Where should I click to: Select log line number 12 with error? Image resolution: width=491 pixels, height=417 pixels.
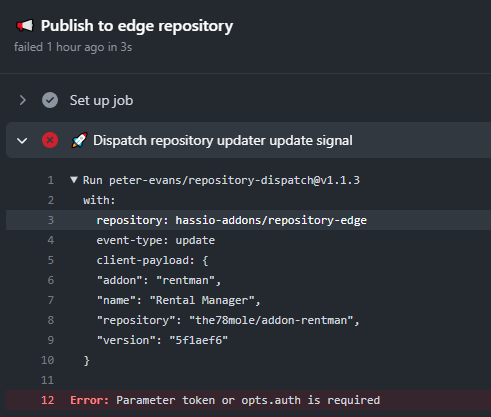click(x=47, y=400)
